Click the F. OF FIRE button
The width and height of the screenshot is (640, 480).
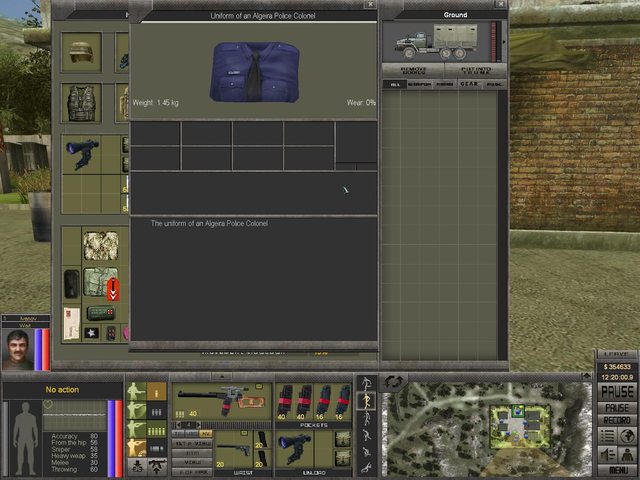192,472
